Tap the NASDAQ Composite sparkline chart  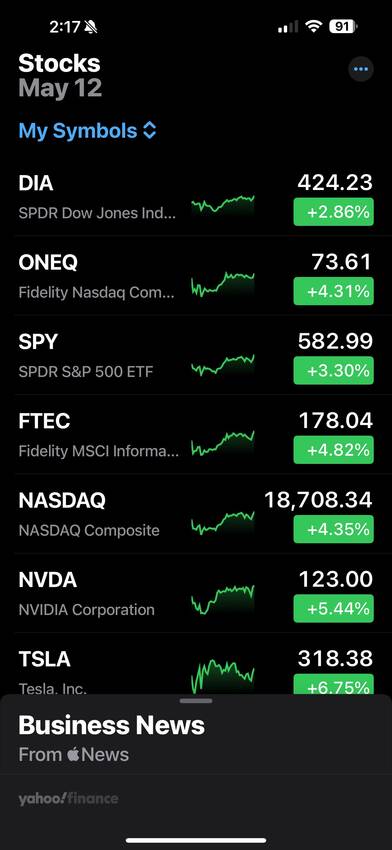pos(223,523)
